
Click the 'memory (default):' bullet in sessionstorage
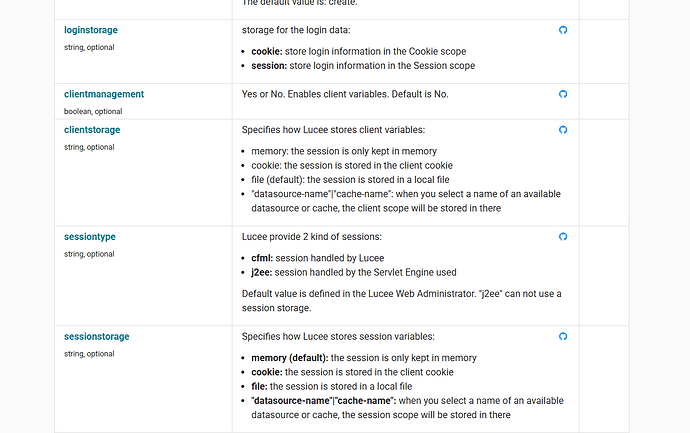click(x=290, y=358)
